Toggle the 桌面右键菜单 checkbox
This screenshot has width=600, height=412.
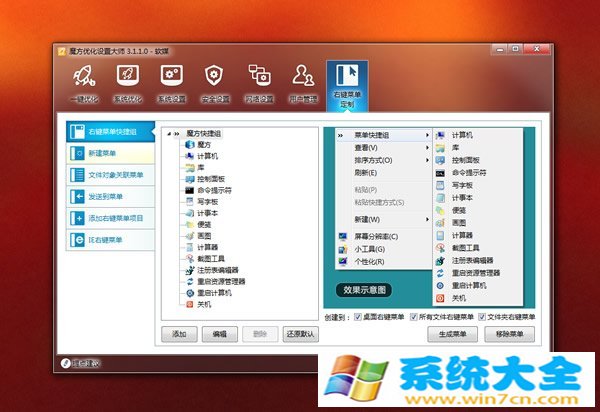click(x=358, y=317)
